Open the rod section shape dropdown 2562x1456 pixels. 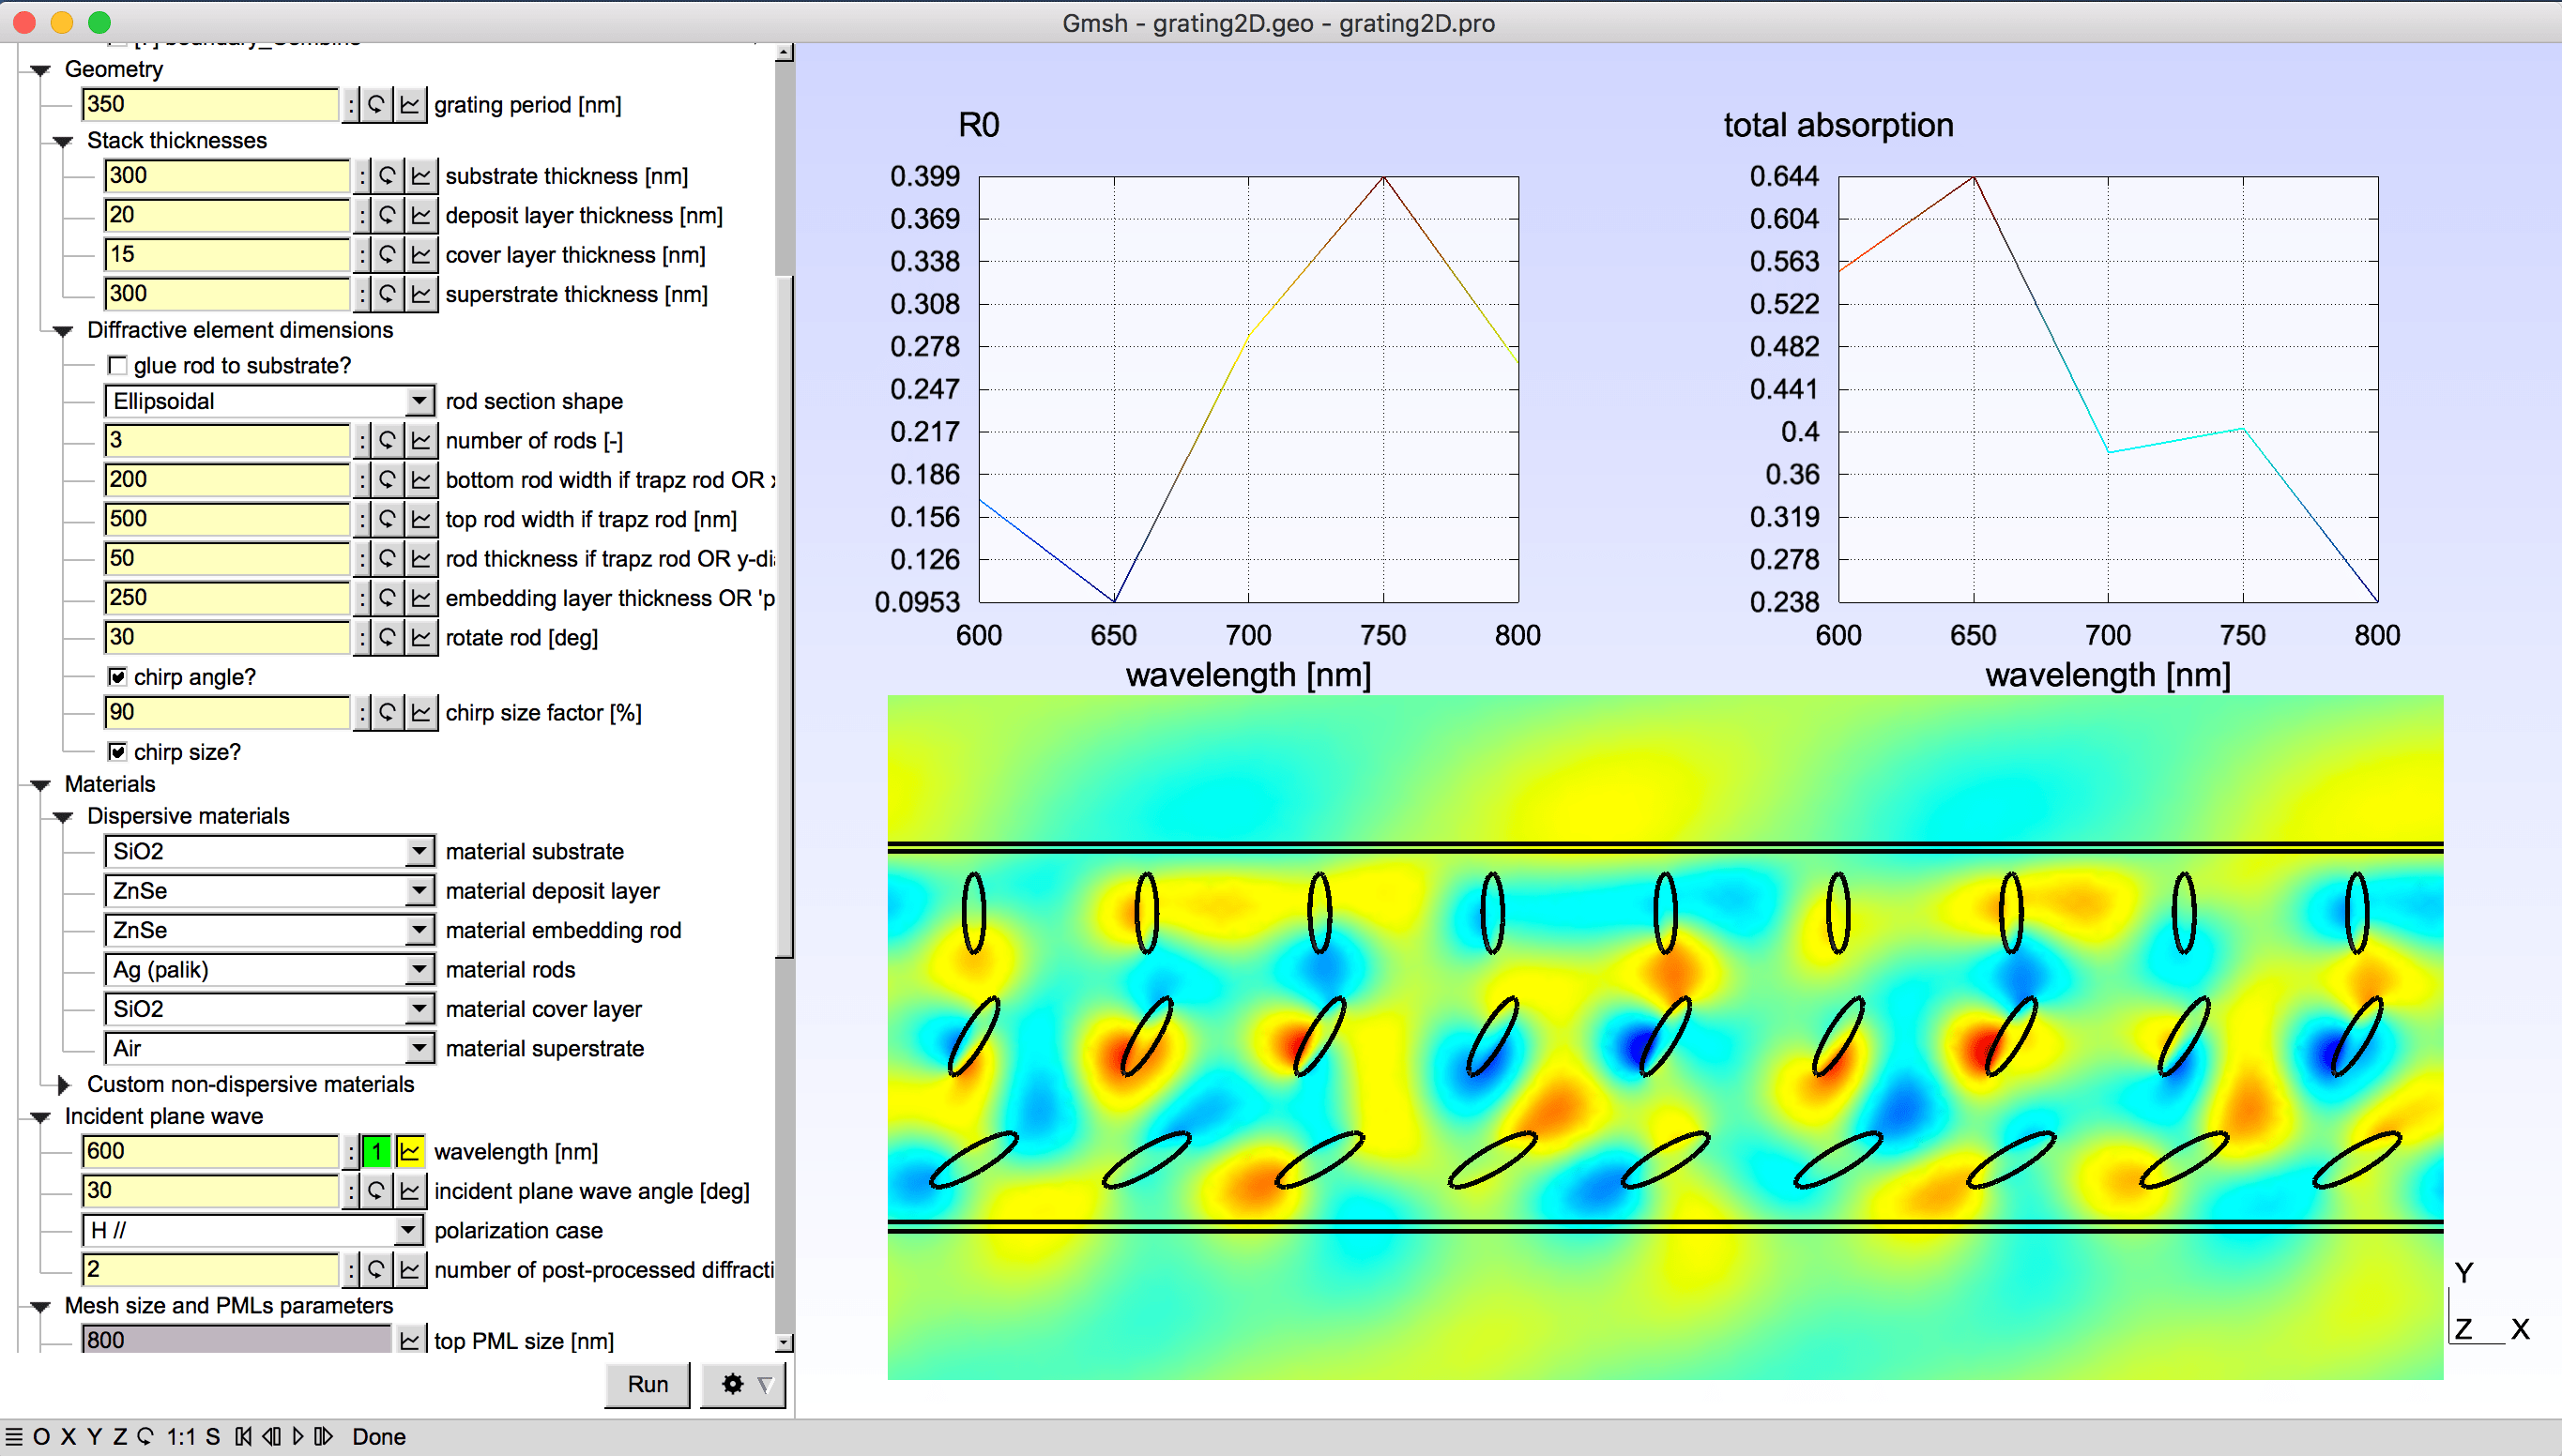click(x=268, y=401)
